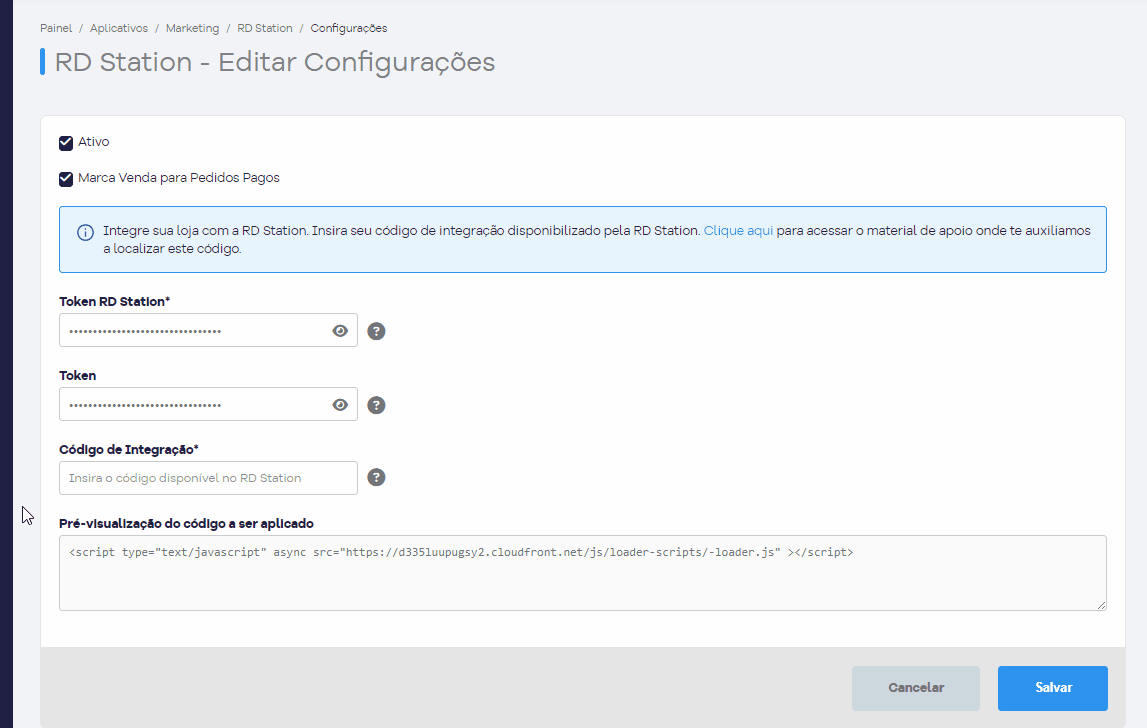Click the 'Código de Integração*' label

point(129,449)
